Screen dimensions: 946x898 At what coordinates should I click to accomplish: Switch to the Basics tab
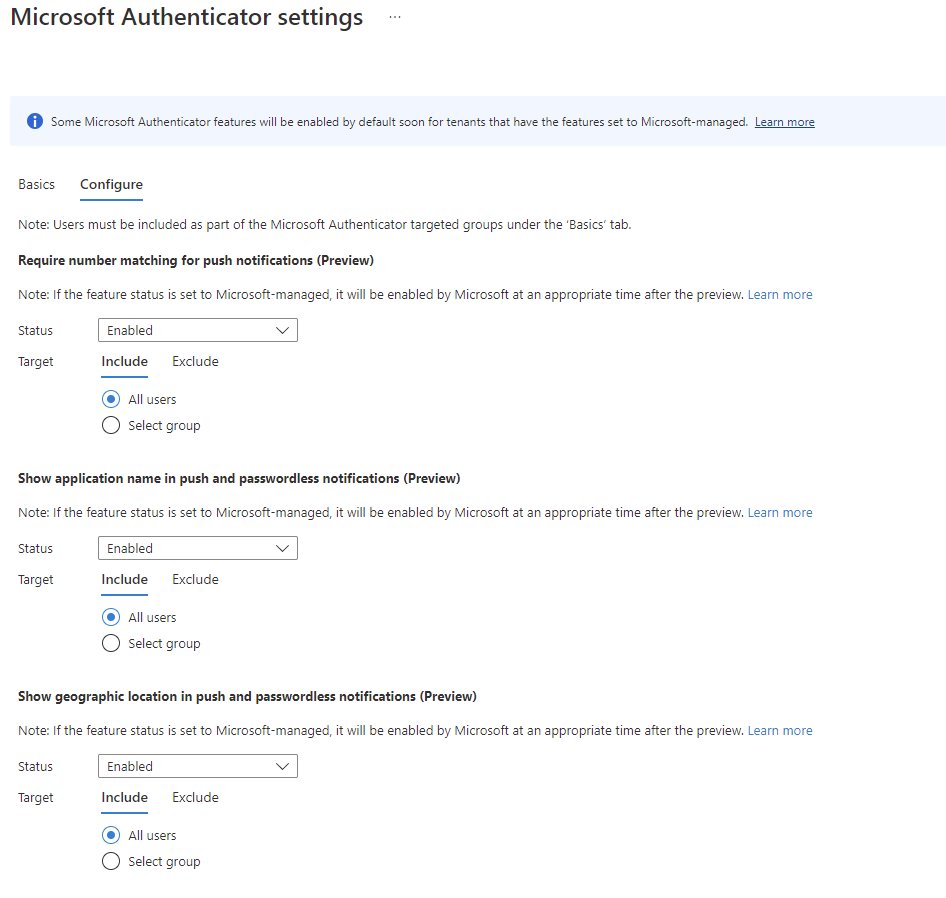[36, 184]
